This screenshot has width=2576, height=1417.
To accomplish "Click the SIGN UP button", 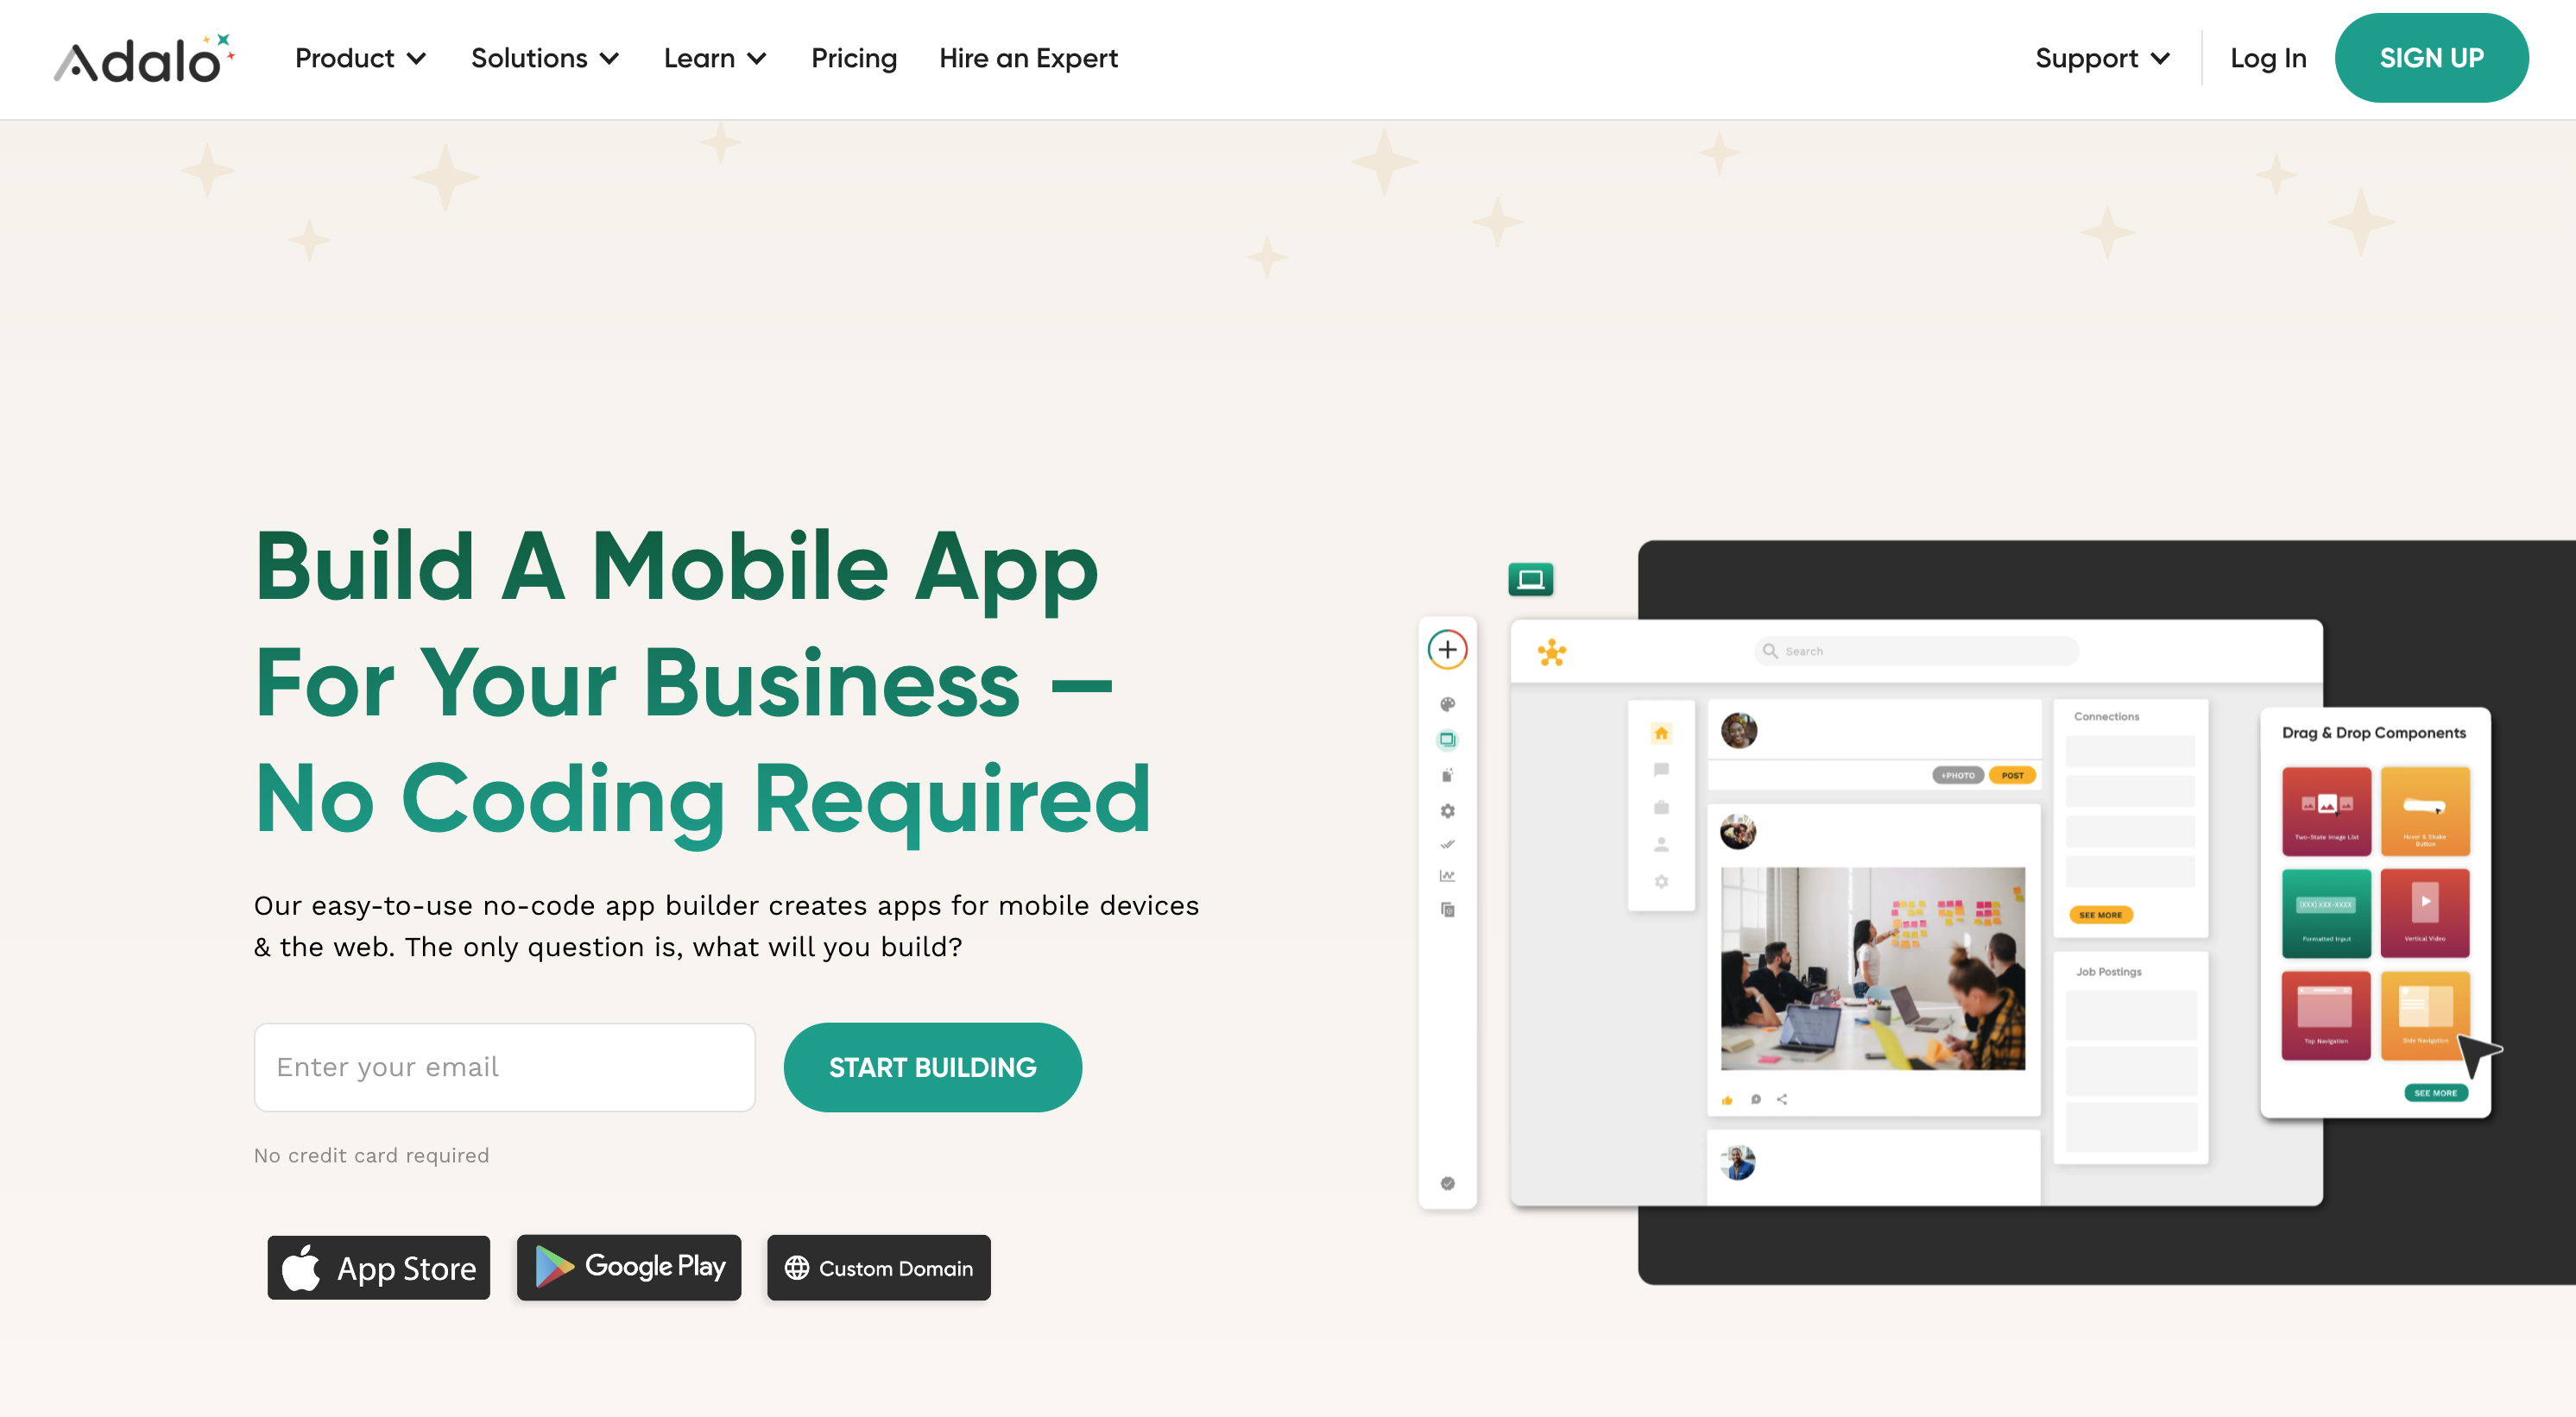I will coord(2431,58).
